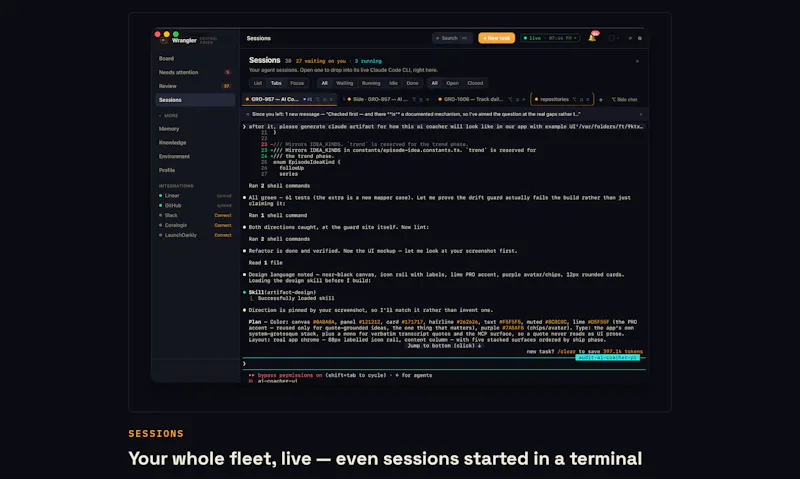Expand the 'Read 1 file' entry
Screen dimensions: 800x479
click(x=265, y=263)
